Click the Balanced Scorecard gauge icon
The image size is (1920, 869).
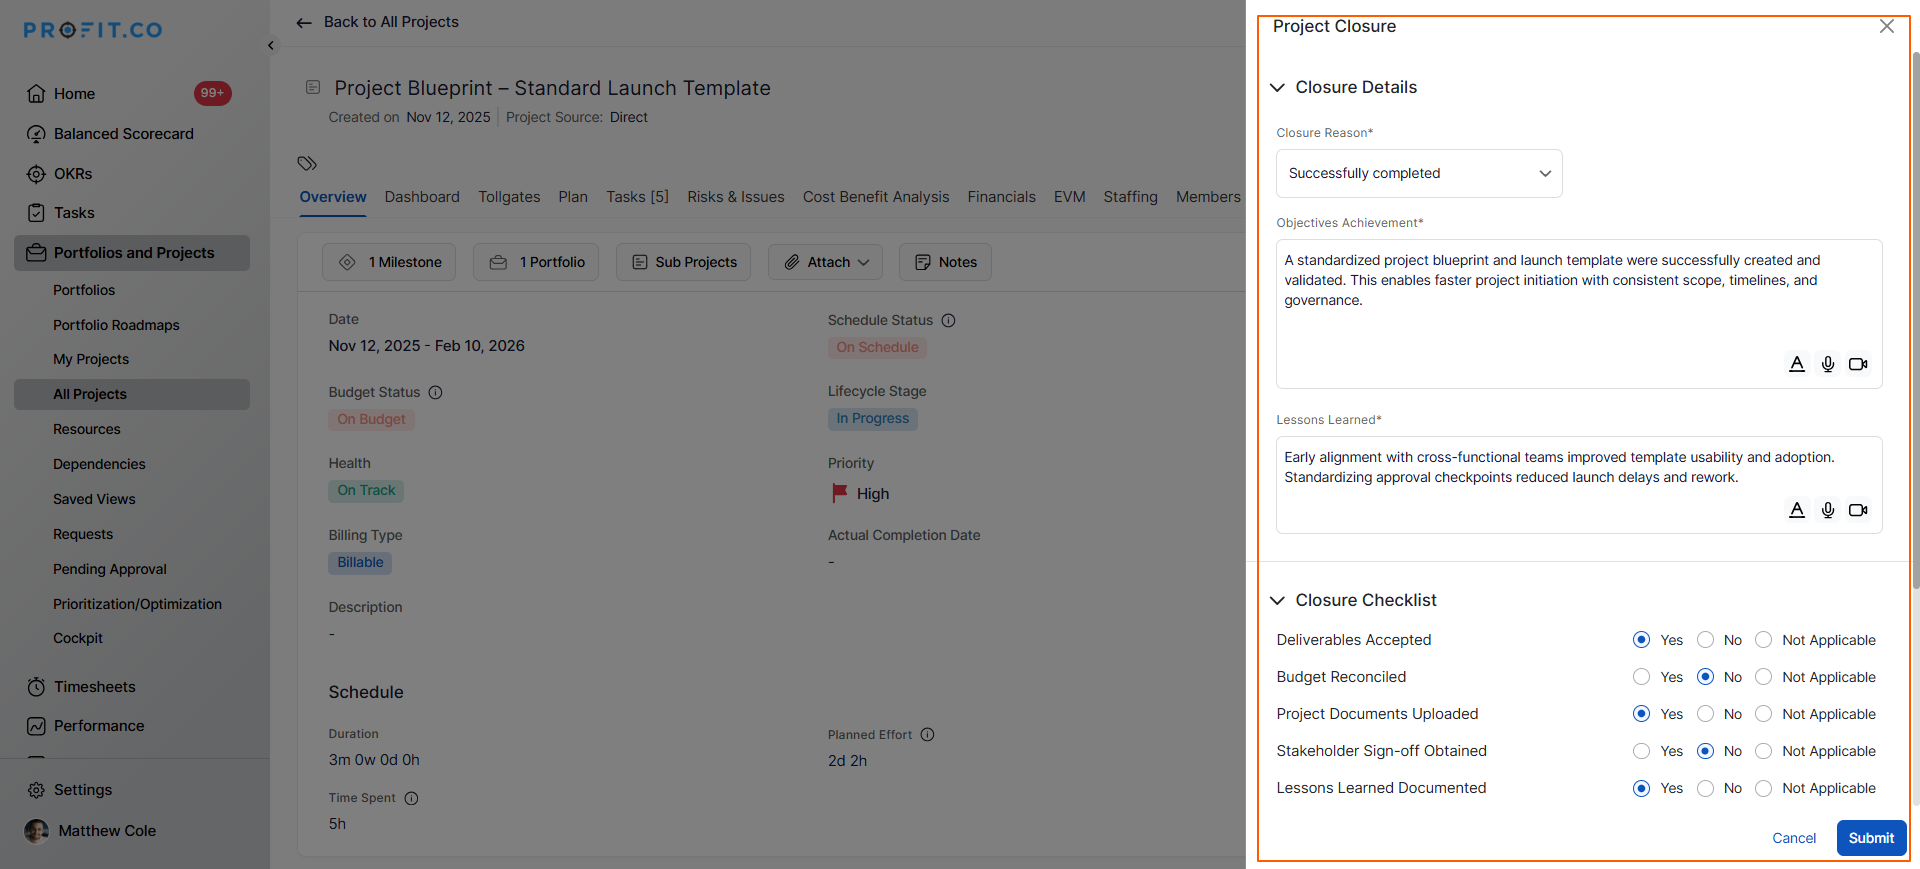click(36, 134)
